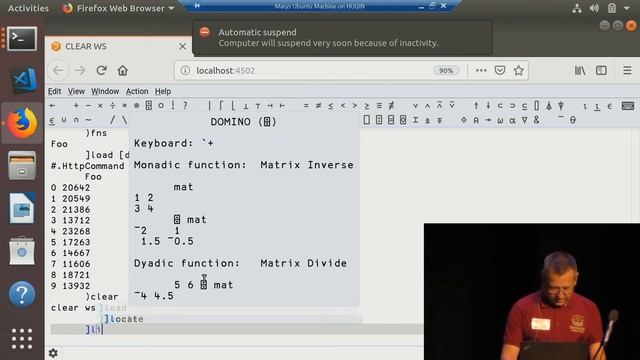Insert the match (≡) glyph
The width and height of the screenshot is (640, 360).
pos(379,106)
